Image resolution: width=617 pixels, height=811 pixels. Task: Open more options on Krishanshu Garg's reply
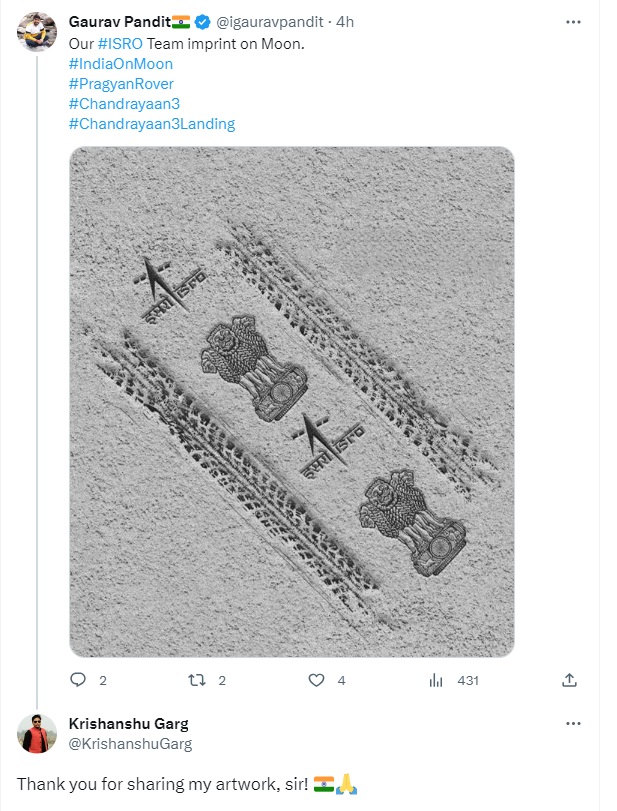(572, 721)
